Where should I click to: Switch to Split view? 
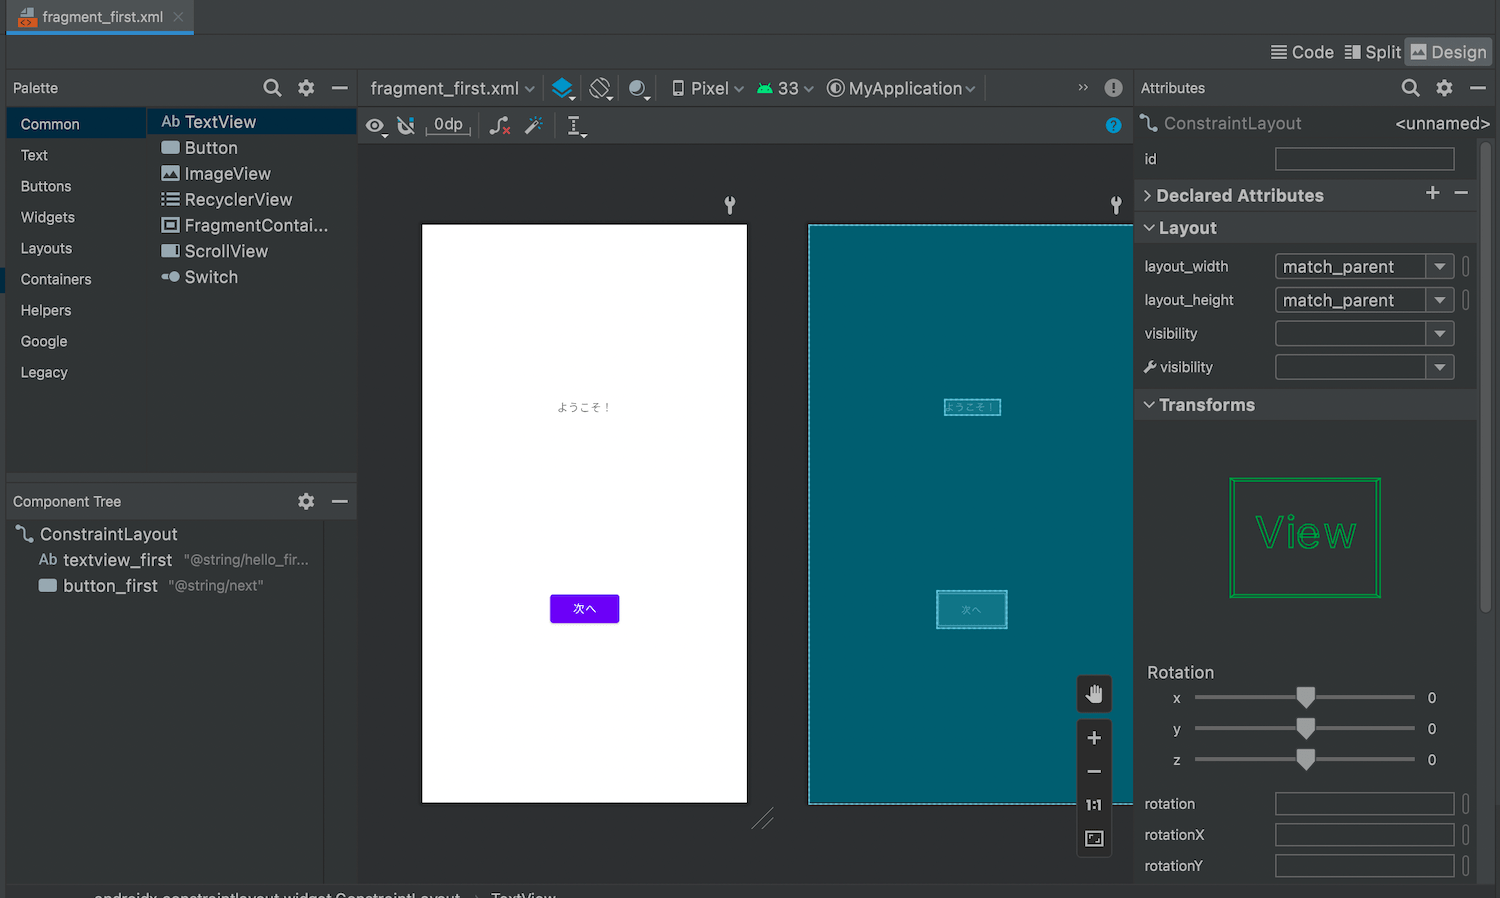pyautogui.click(x=1373, y=52)
